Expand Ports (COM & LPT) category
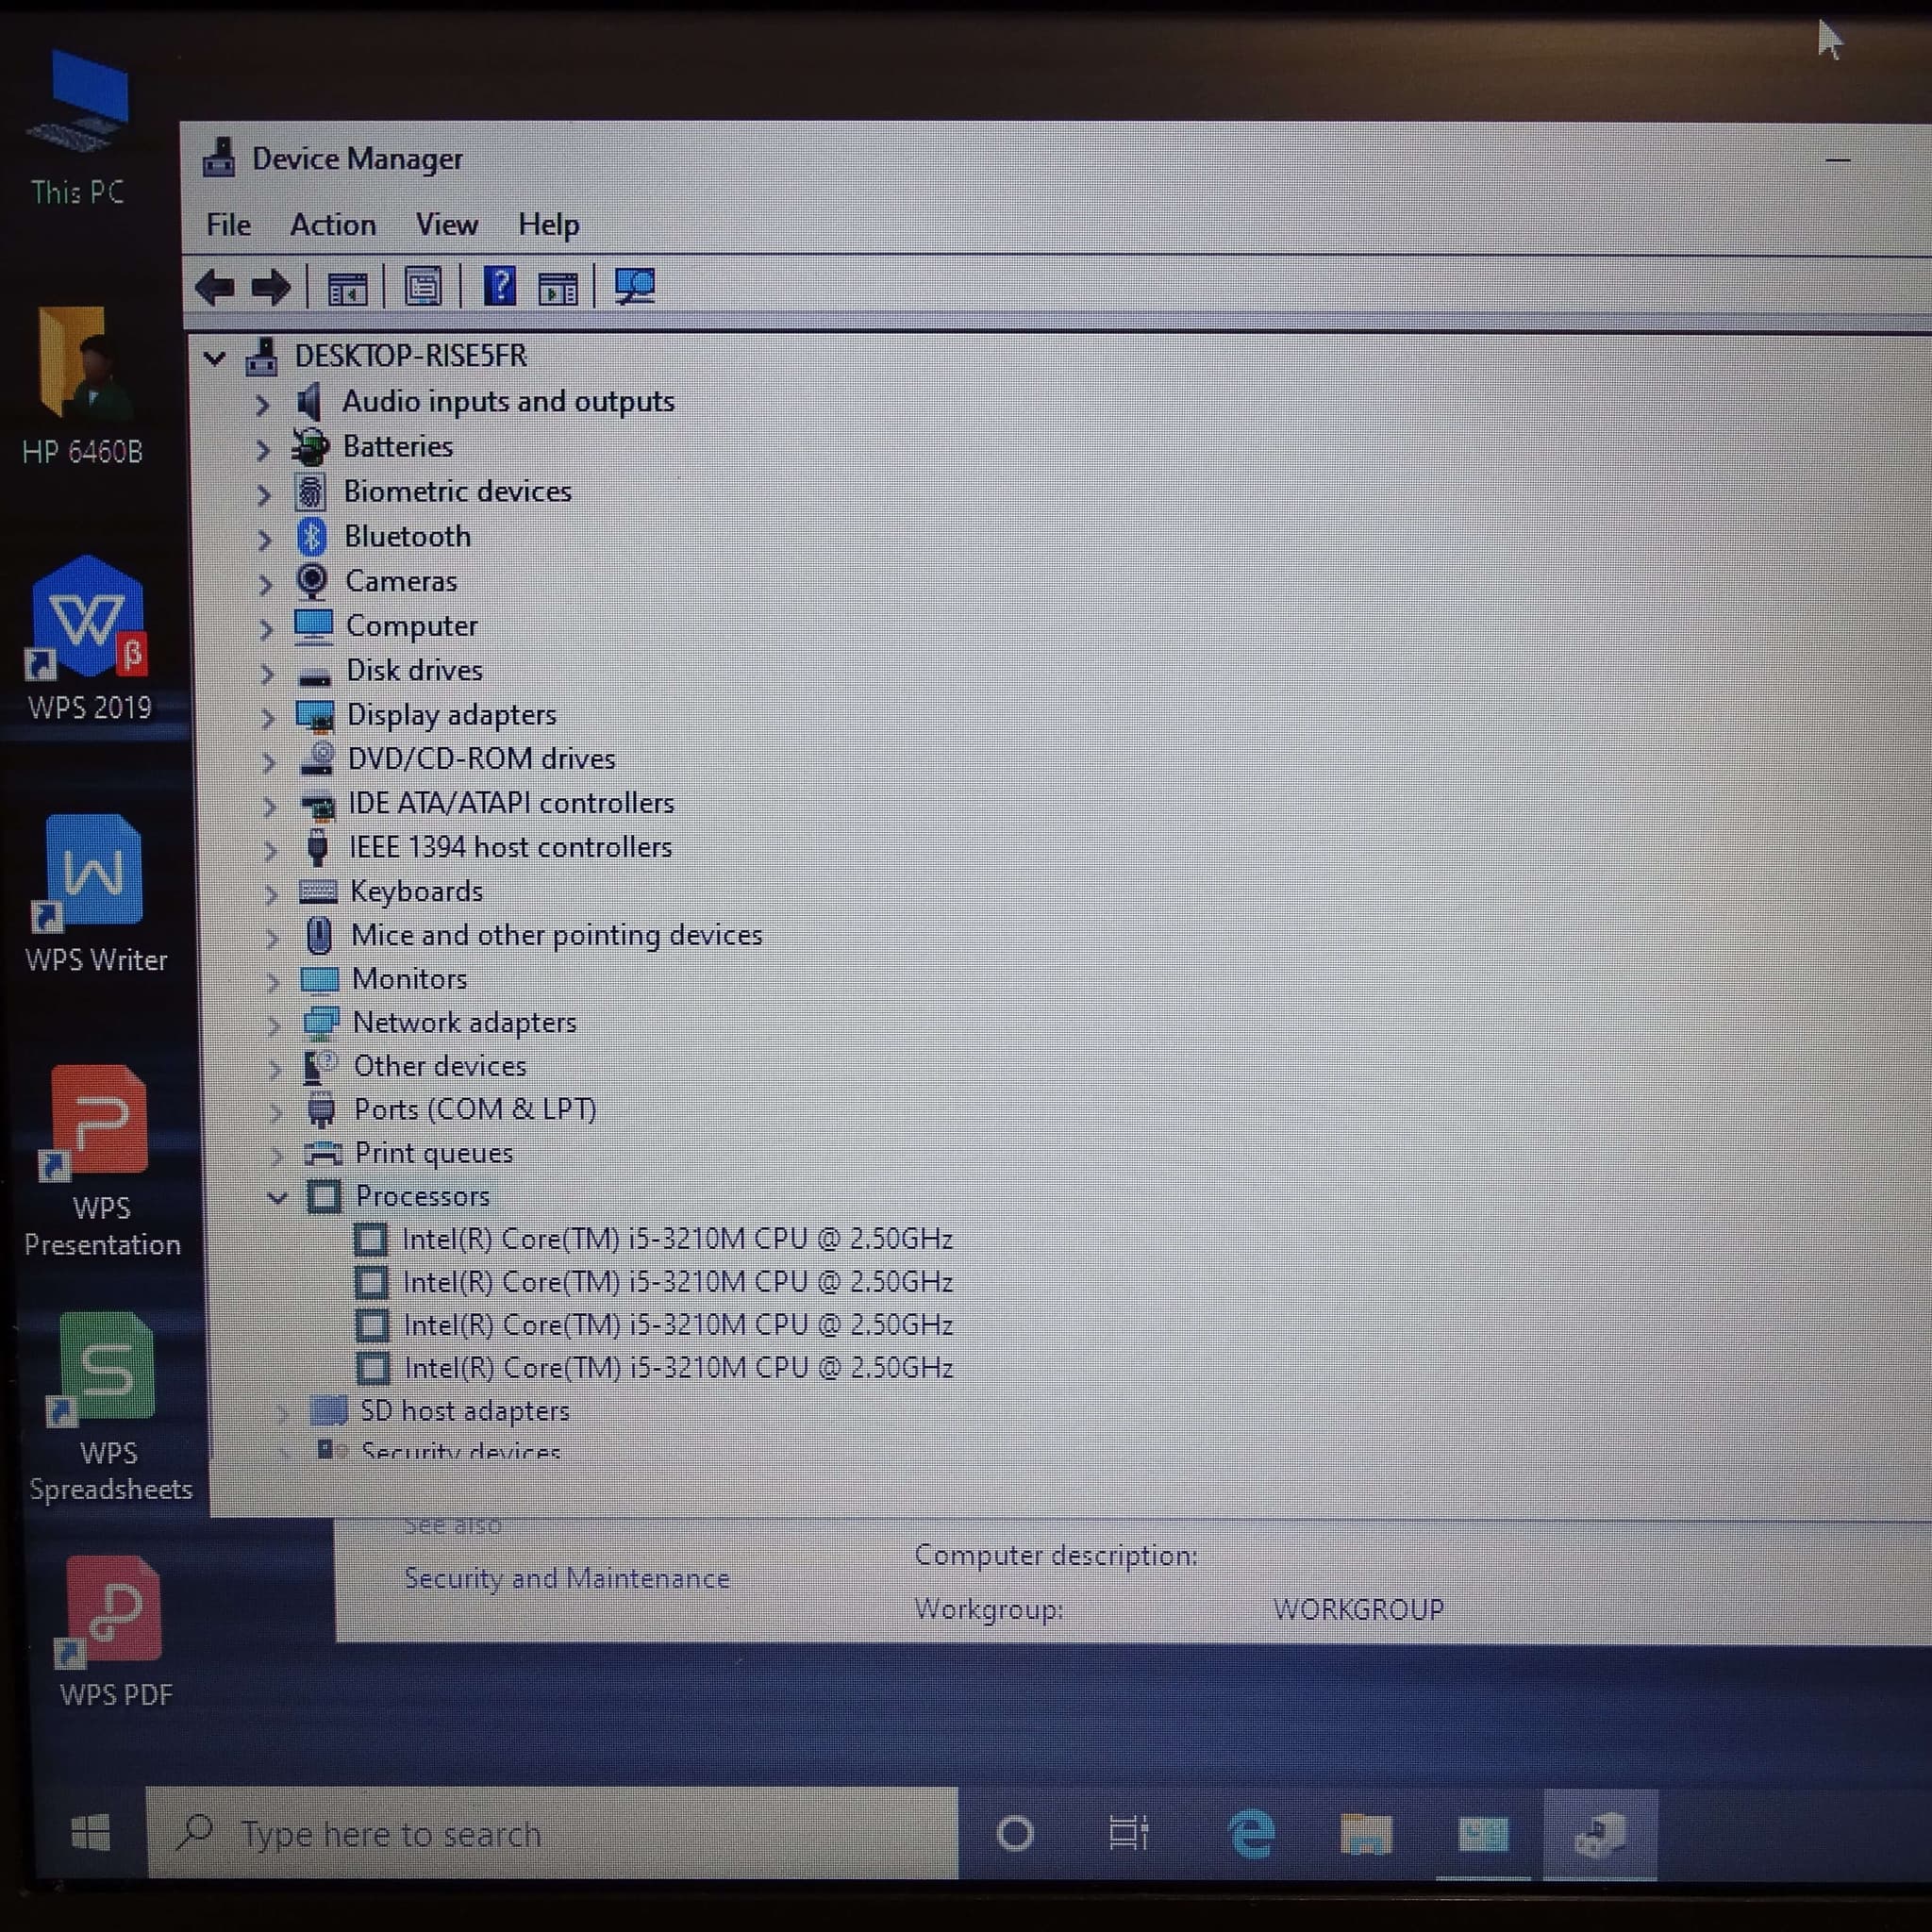Viewport: 1932px width, 1932px height. tap(276, 1111)
